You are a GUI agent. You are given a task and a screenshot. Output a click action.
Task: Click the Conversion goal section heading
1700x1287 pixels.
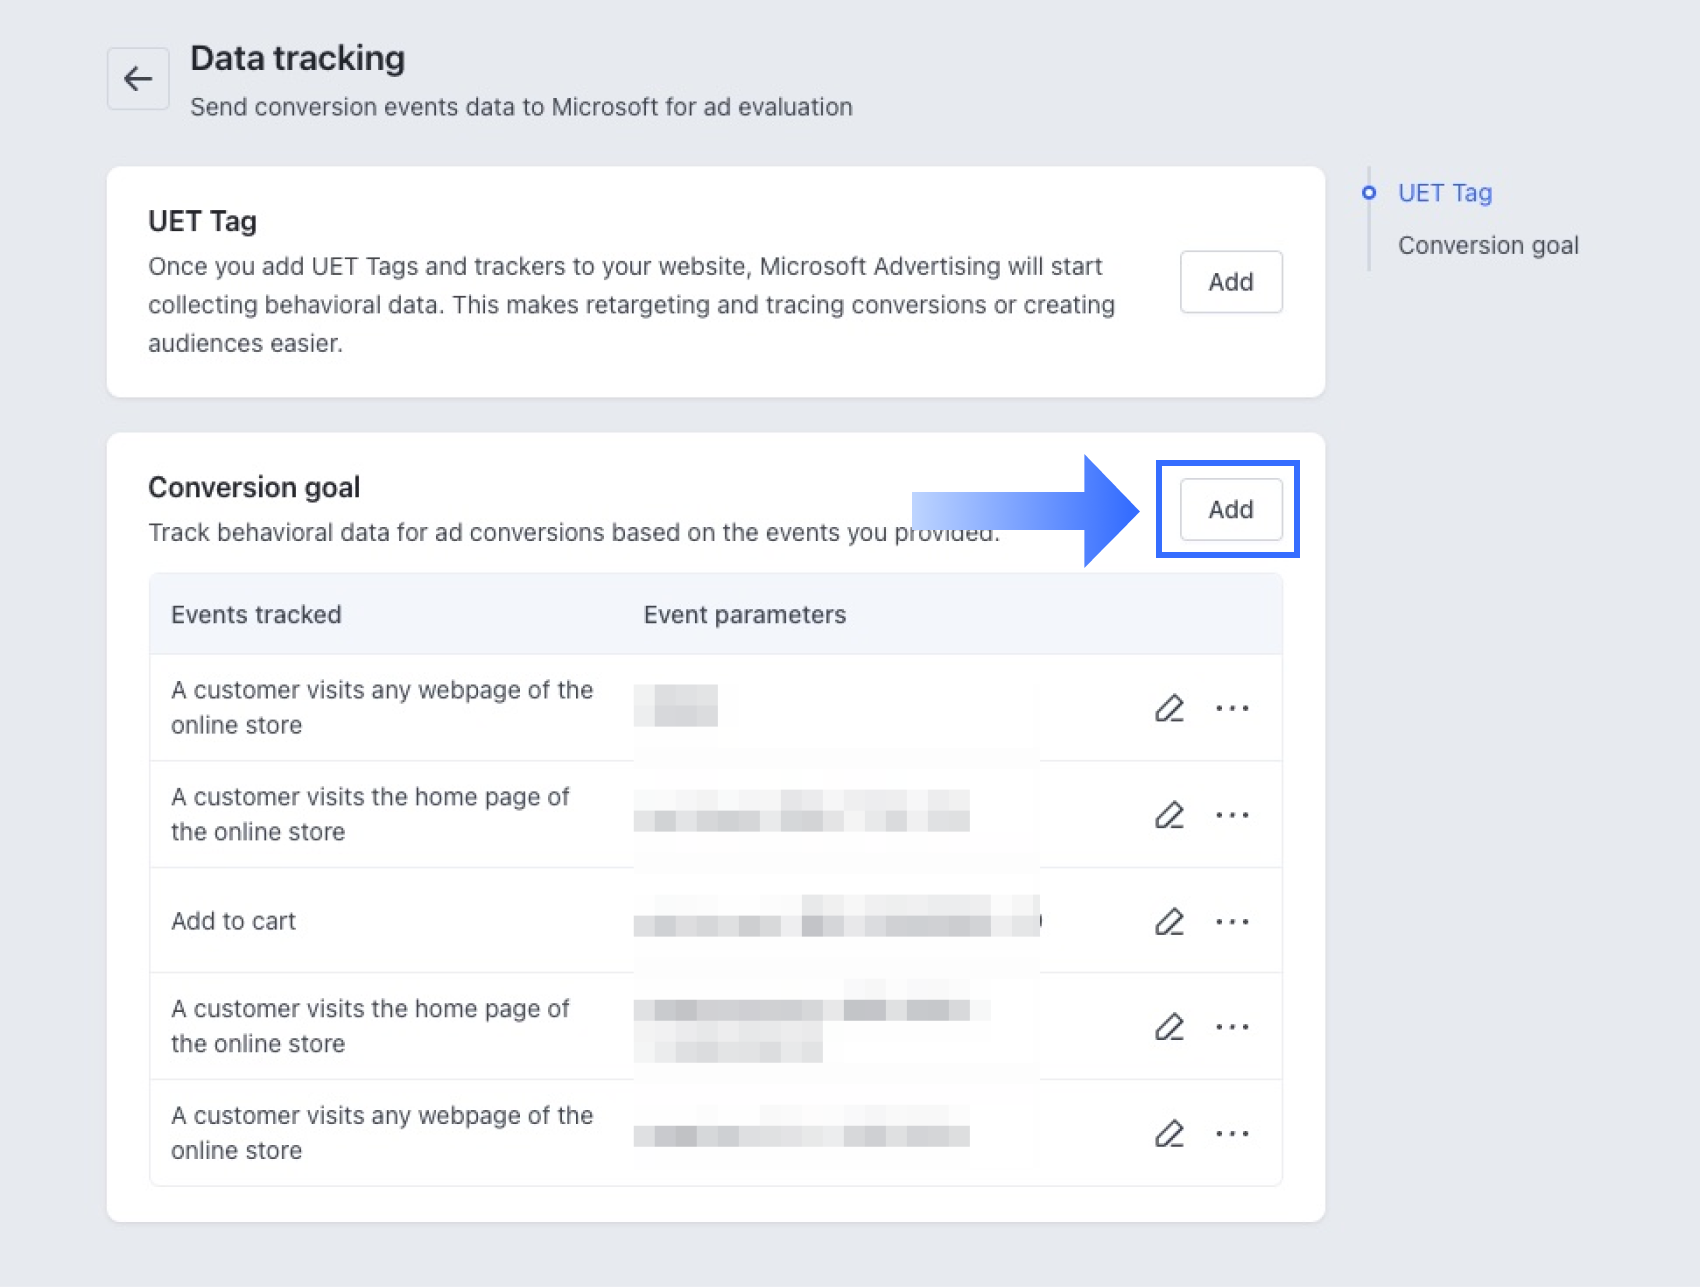click(254, 487)
